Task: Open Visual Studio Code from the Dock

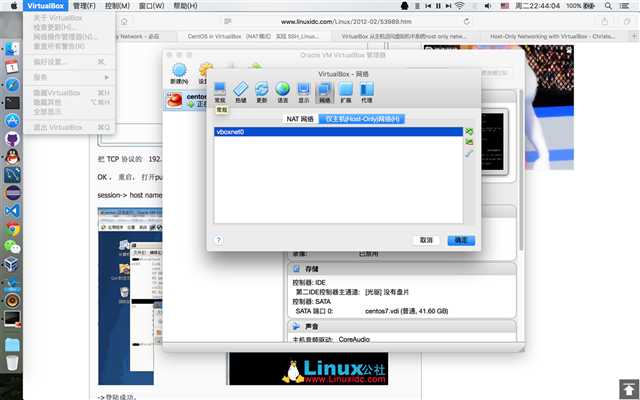Action: (x=12, y=211)
